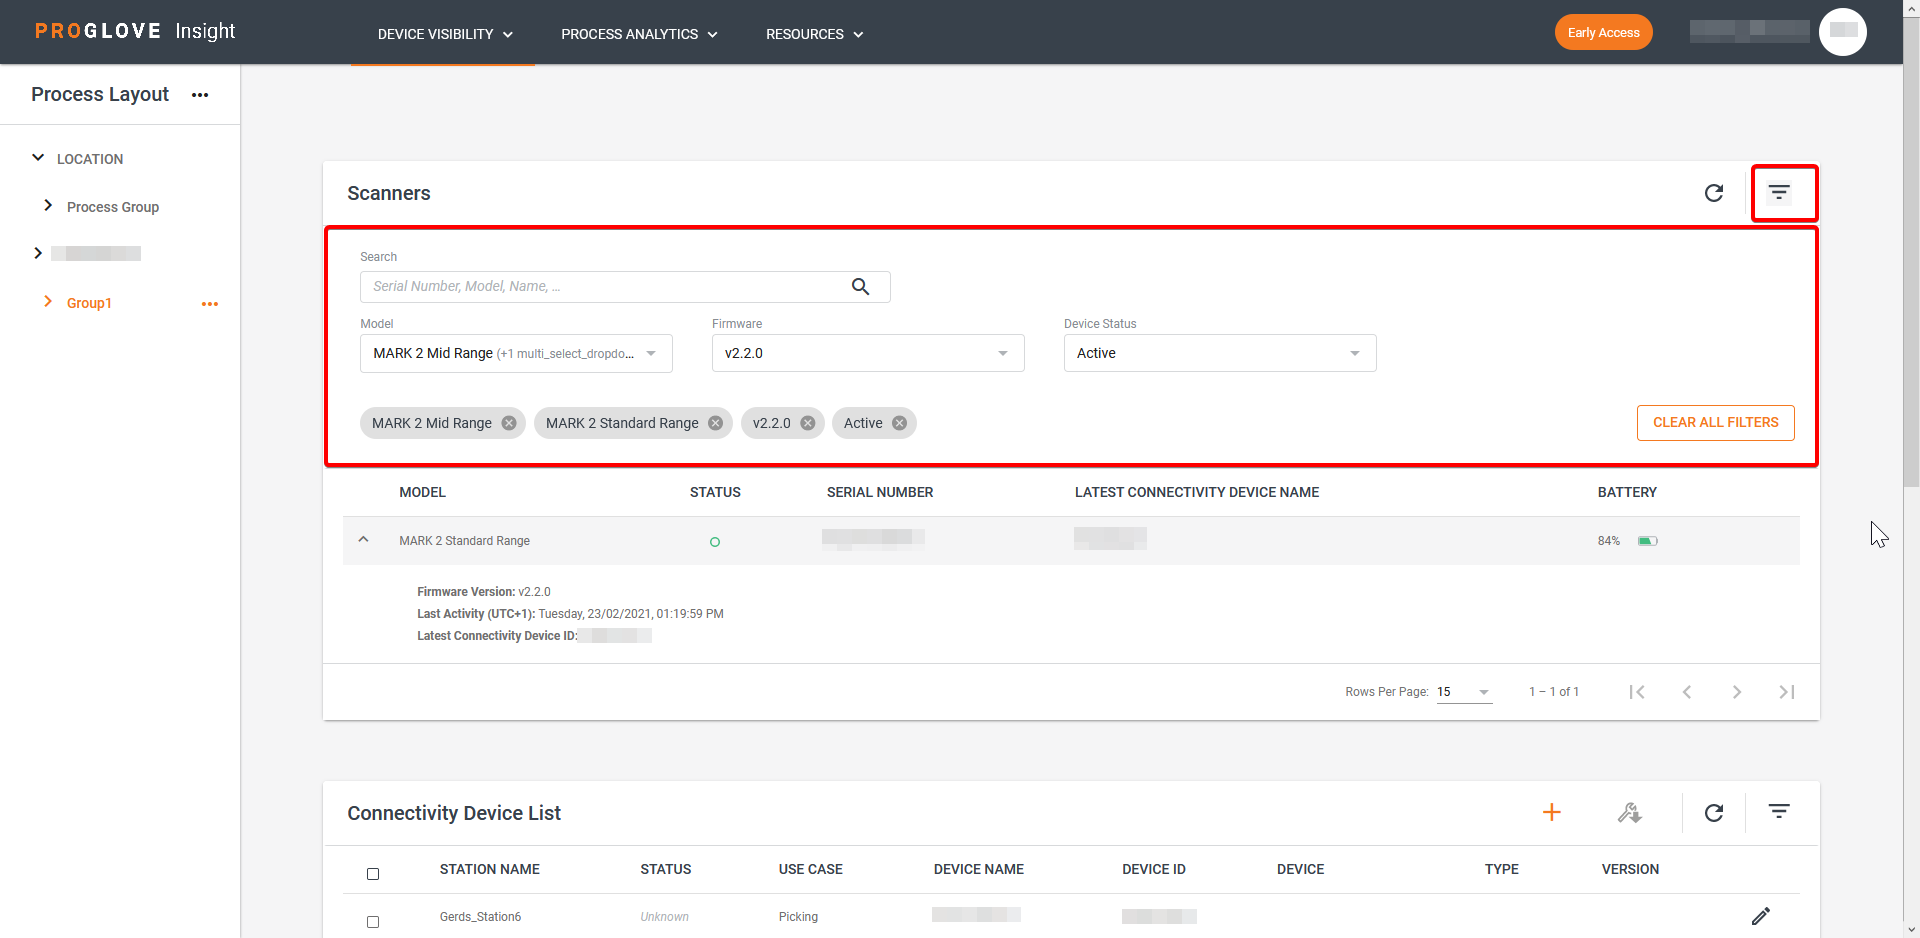Image resolution: width=1920 pixels, height=938 pixels.
Task: Edit the Gerds_Station6 row
Action: 1761,916
